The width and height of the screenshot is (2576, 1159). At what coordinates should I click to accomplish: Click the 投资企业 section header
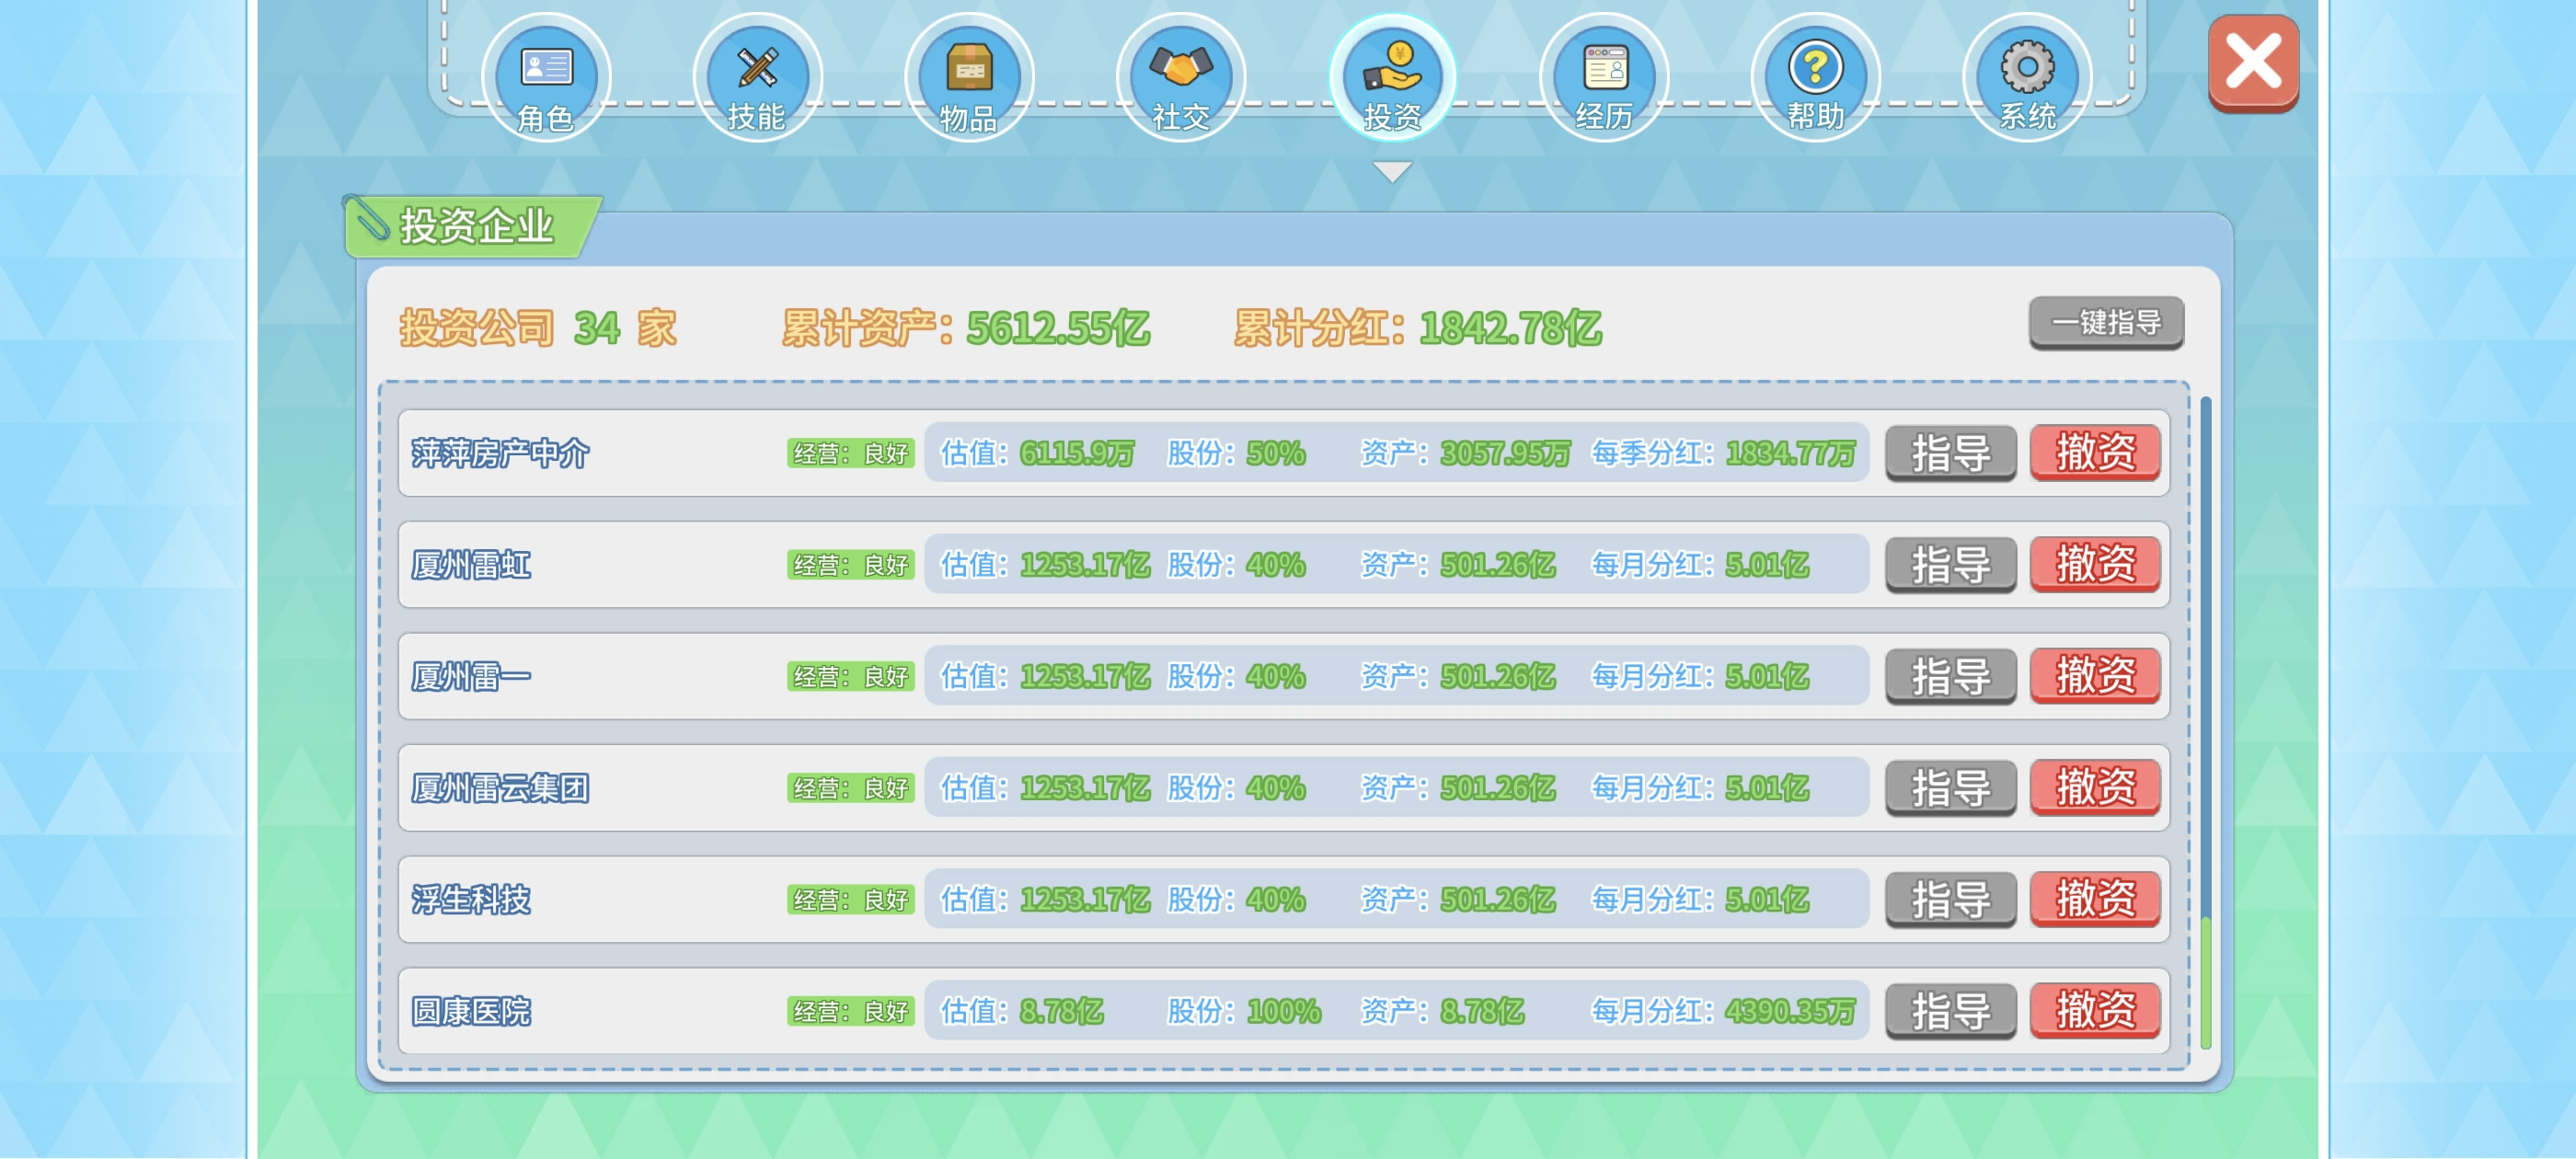point(475,227)
